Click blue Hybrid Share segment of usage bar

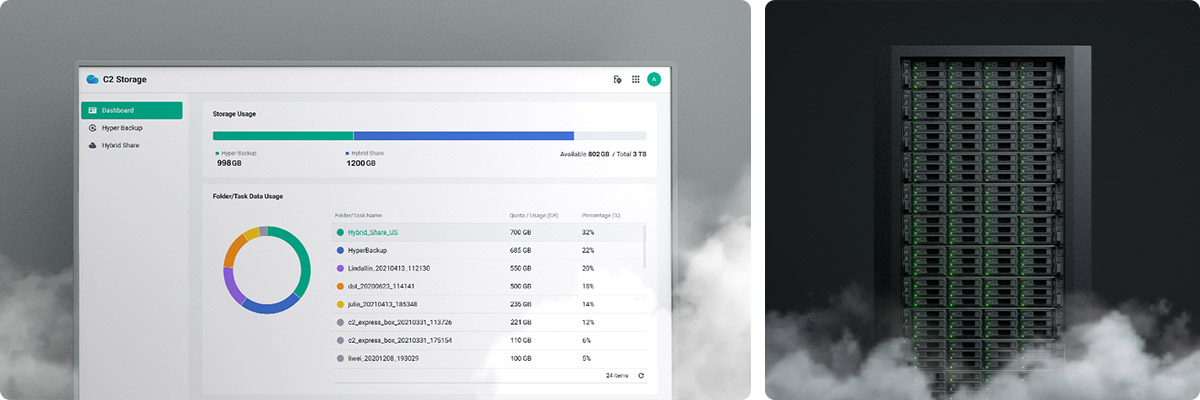coord(463,135)
